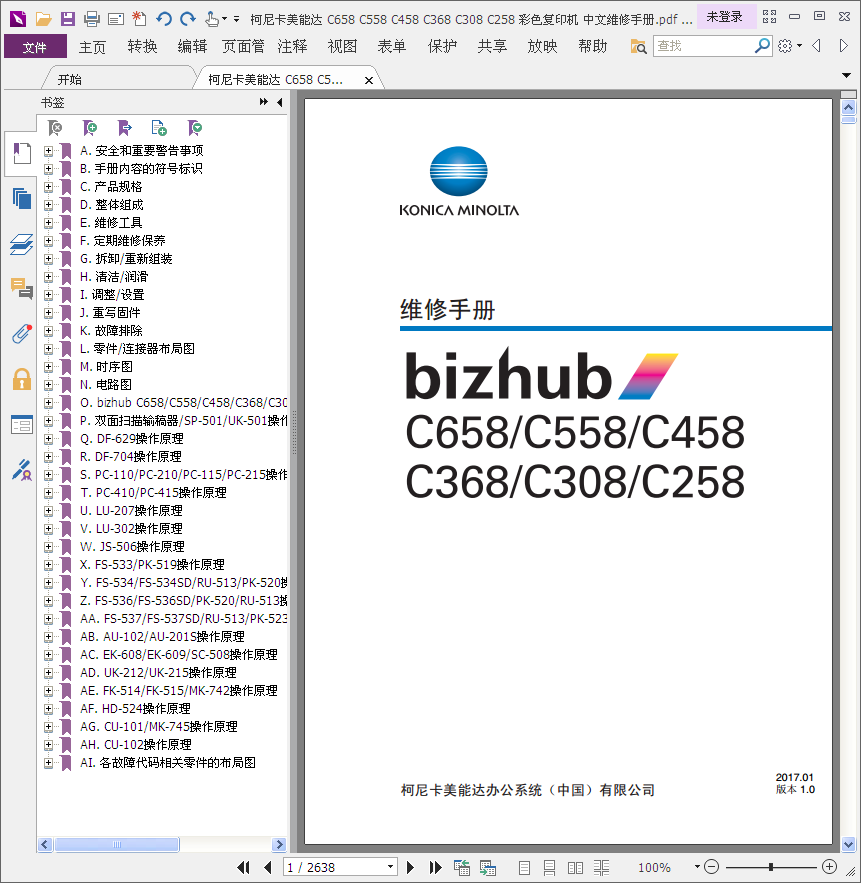Click the zoom out minus button
Viewport: 861px width, 883px height.
(712, 867)
